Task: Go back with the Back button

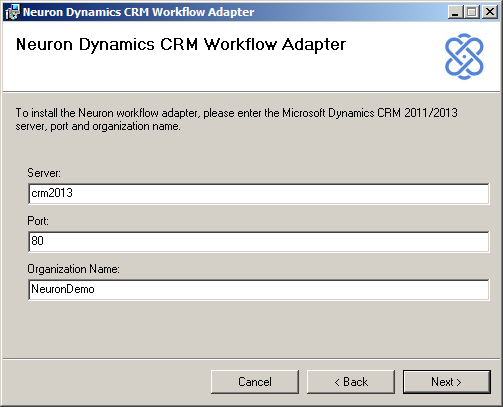Action: [351, 382]
